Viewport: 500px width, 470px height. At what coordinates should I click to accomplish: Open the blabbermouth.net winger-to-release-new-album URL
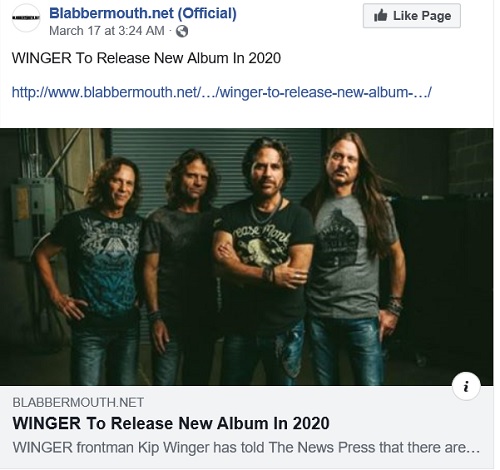click(222, 92)
